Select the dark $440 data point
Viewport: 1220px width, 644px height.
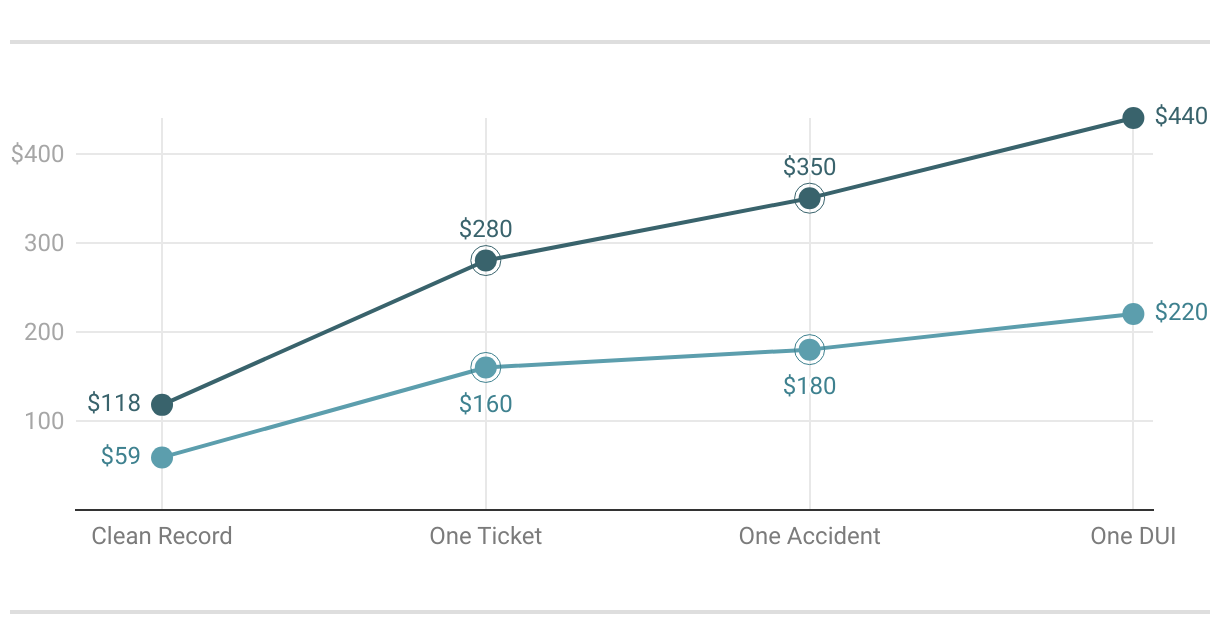1133,118
